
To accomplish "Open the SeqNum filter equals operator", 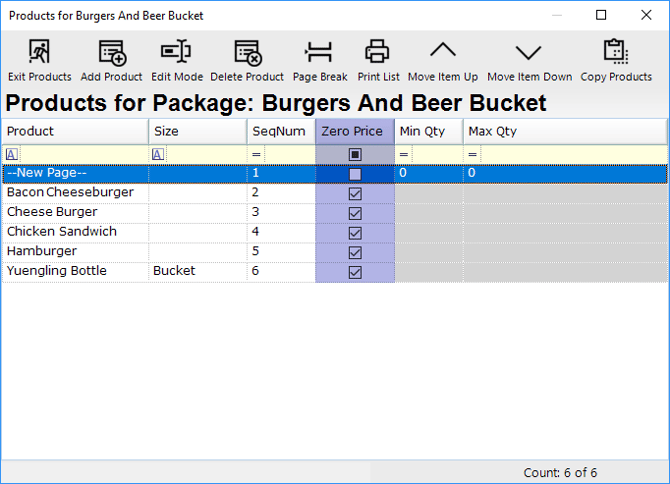I will [x=256, y=154].
